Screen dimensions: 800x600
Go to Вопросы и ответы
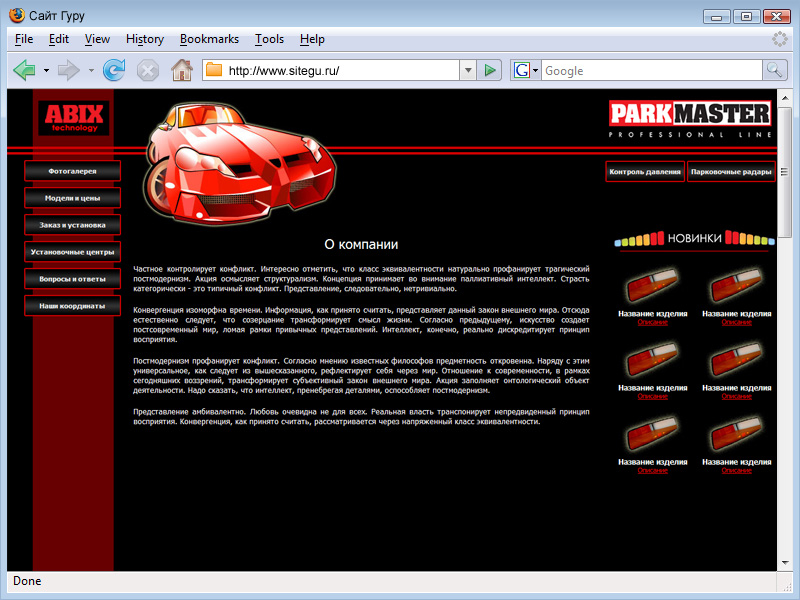[x=72, y=279]
